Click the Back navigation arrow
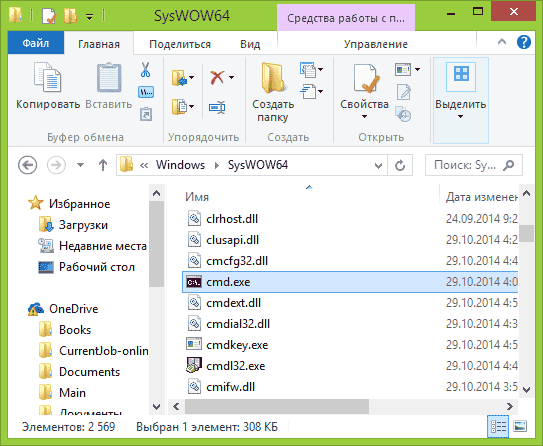The width and height of the screenshot is (543, 446). pos(27,165)
